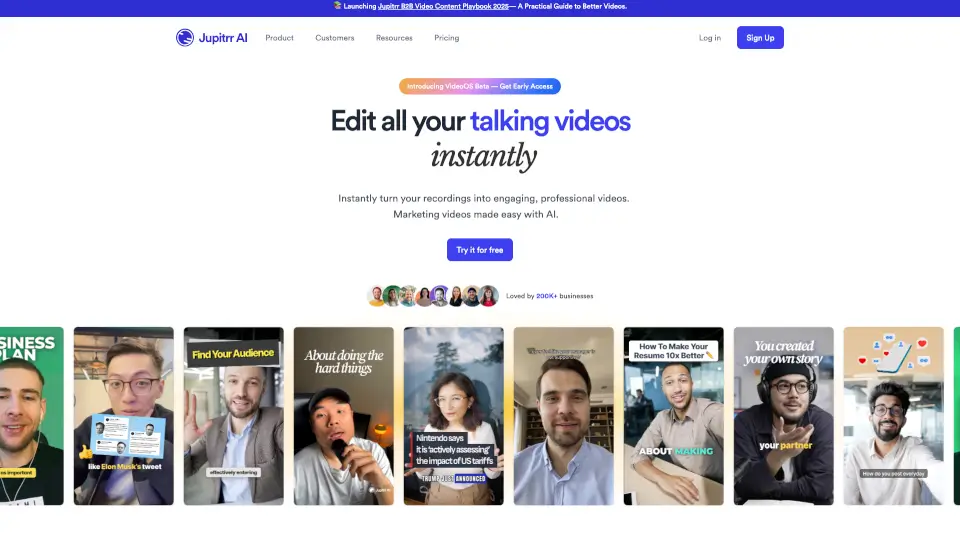Screen dimensions: 960x540
Task: Click the Introducing VideoOS Beta early access badge
Action: coord(480,87)
